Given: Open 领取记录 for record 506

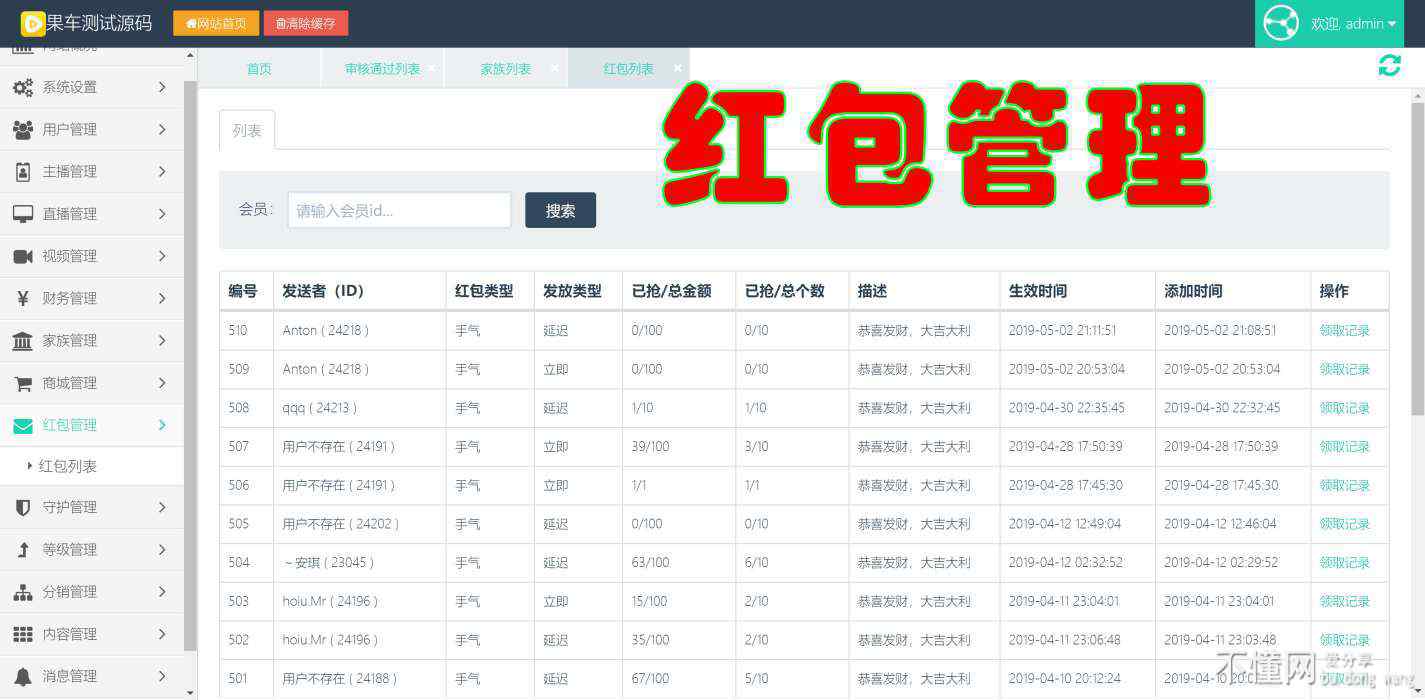Looking at the screenshot, I should point(1344,485).
